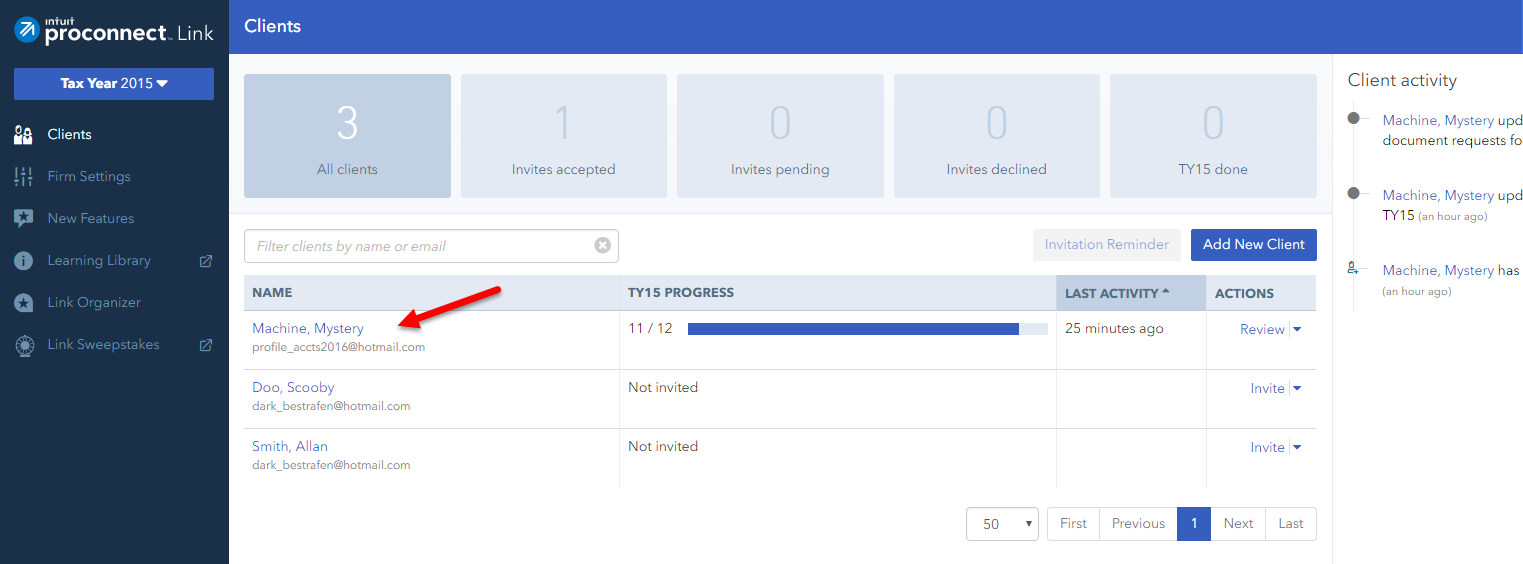This screenshot has height=564, width=1523.
Task: Open client Machine, Mystery
Action: coord(308,328)
